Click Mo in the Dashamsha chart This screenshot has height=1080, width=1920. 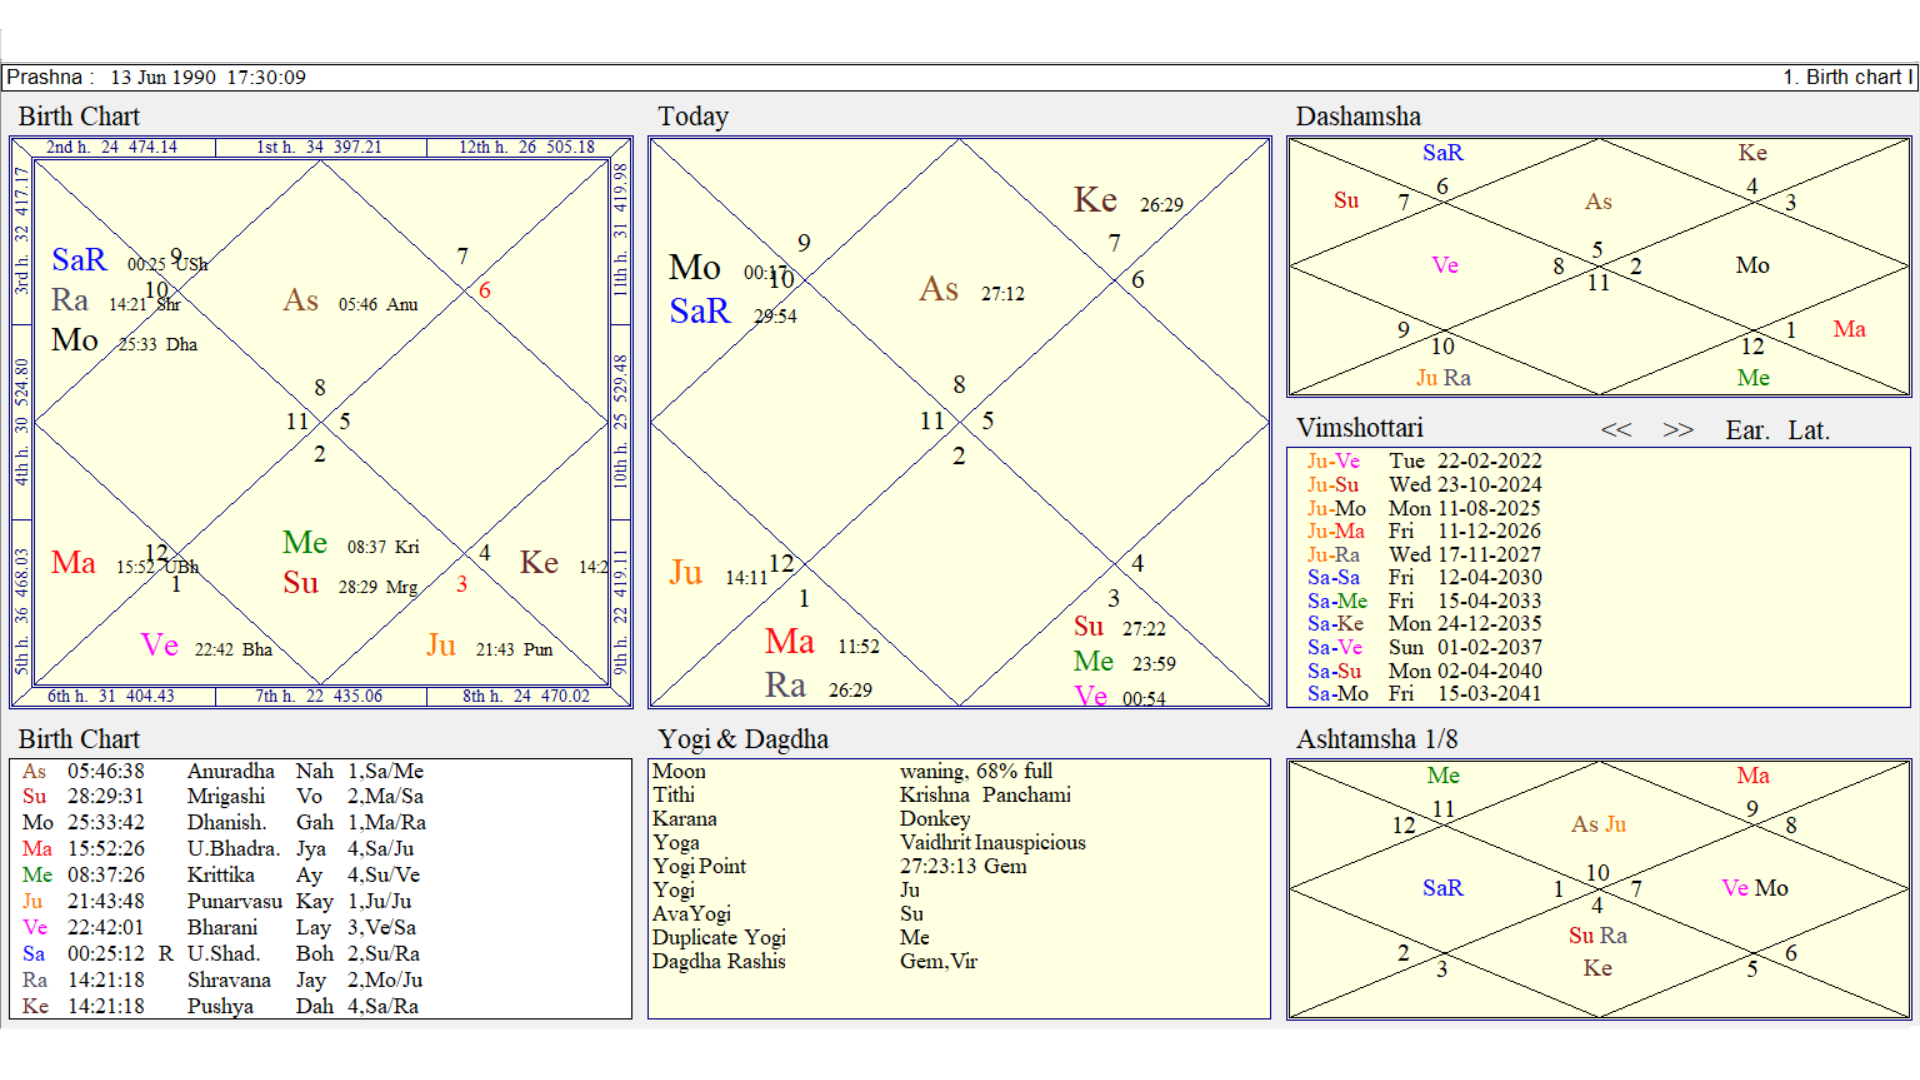click(1752, 265)
